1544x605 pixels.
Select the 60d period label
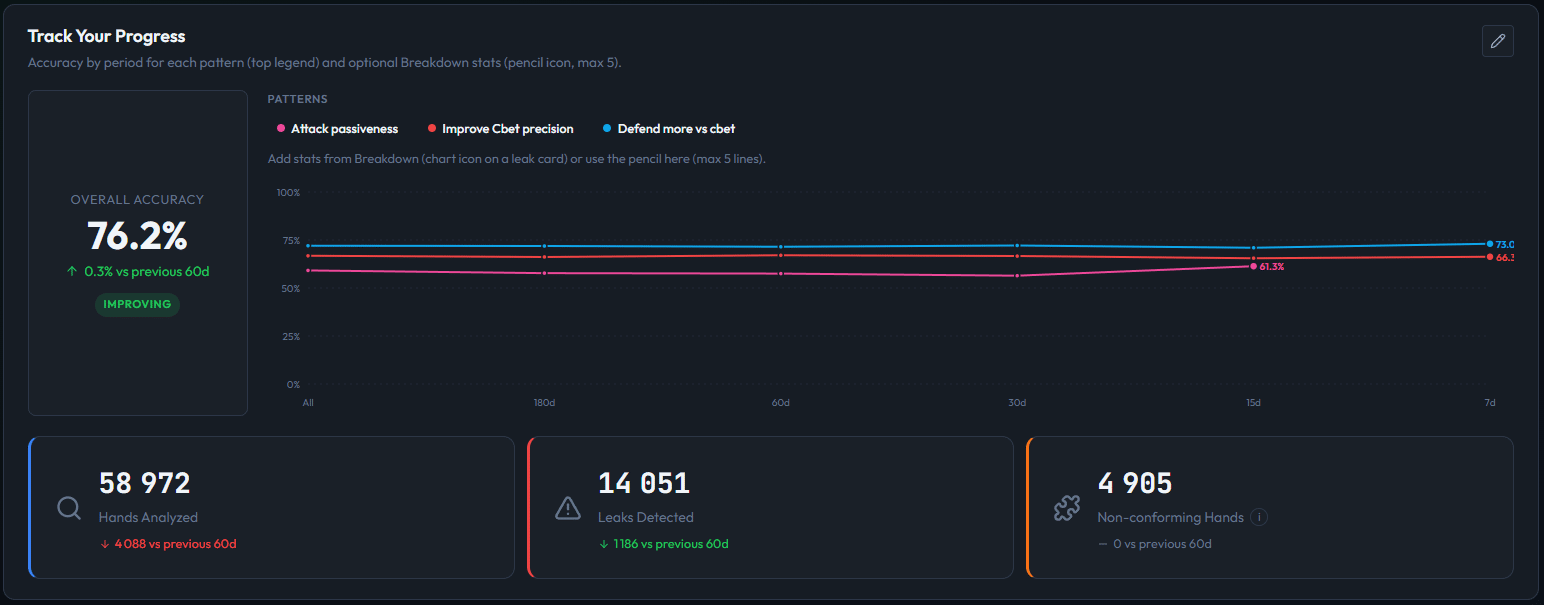(781, 402)
